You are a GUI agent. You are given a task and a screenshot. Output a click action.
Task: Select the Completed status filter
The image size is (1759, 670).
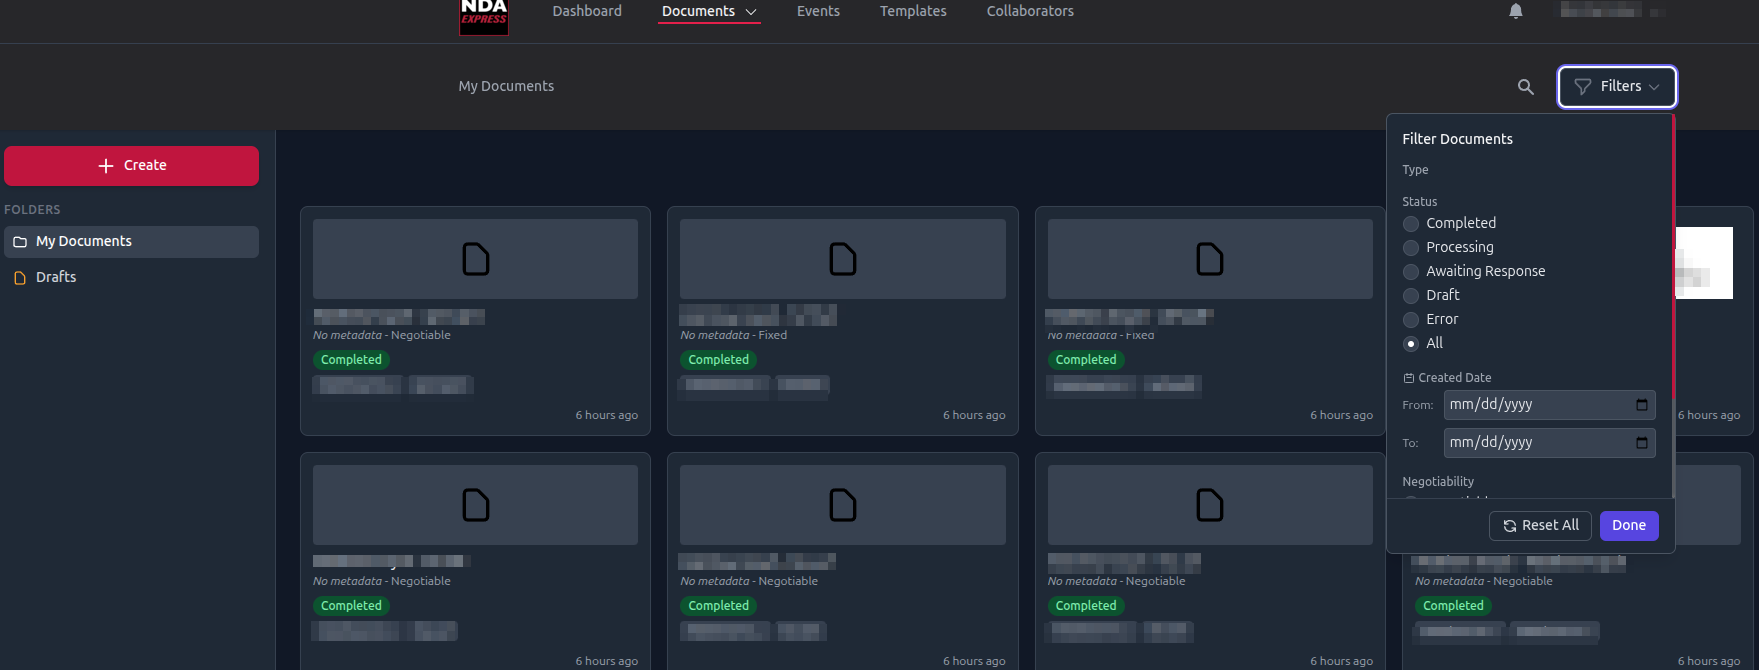tap(1411, 224)
